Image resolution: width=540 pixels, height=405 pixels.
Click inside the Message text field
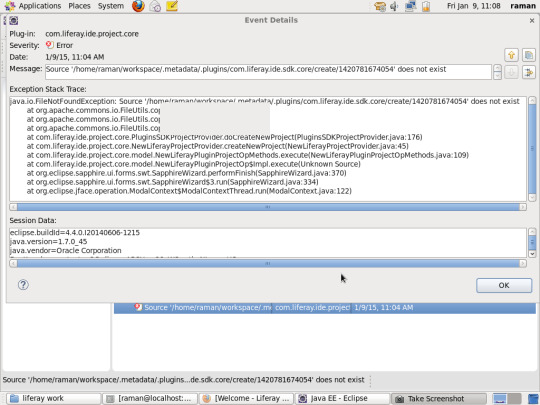click(268, 72)
